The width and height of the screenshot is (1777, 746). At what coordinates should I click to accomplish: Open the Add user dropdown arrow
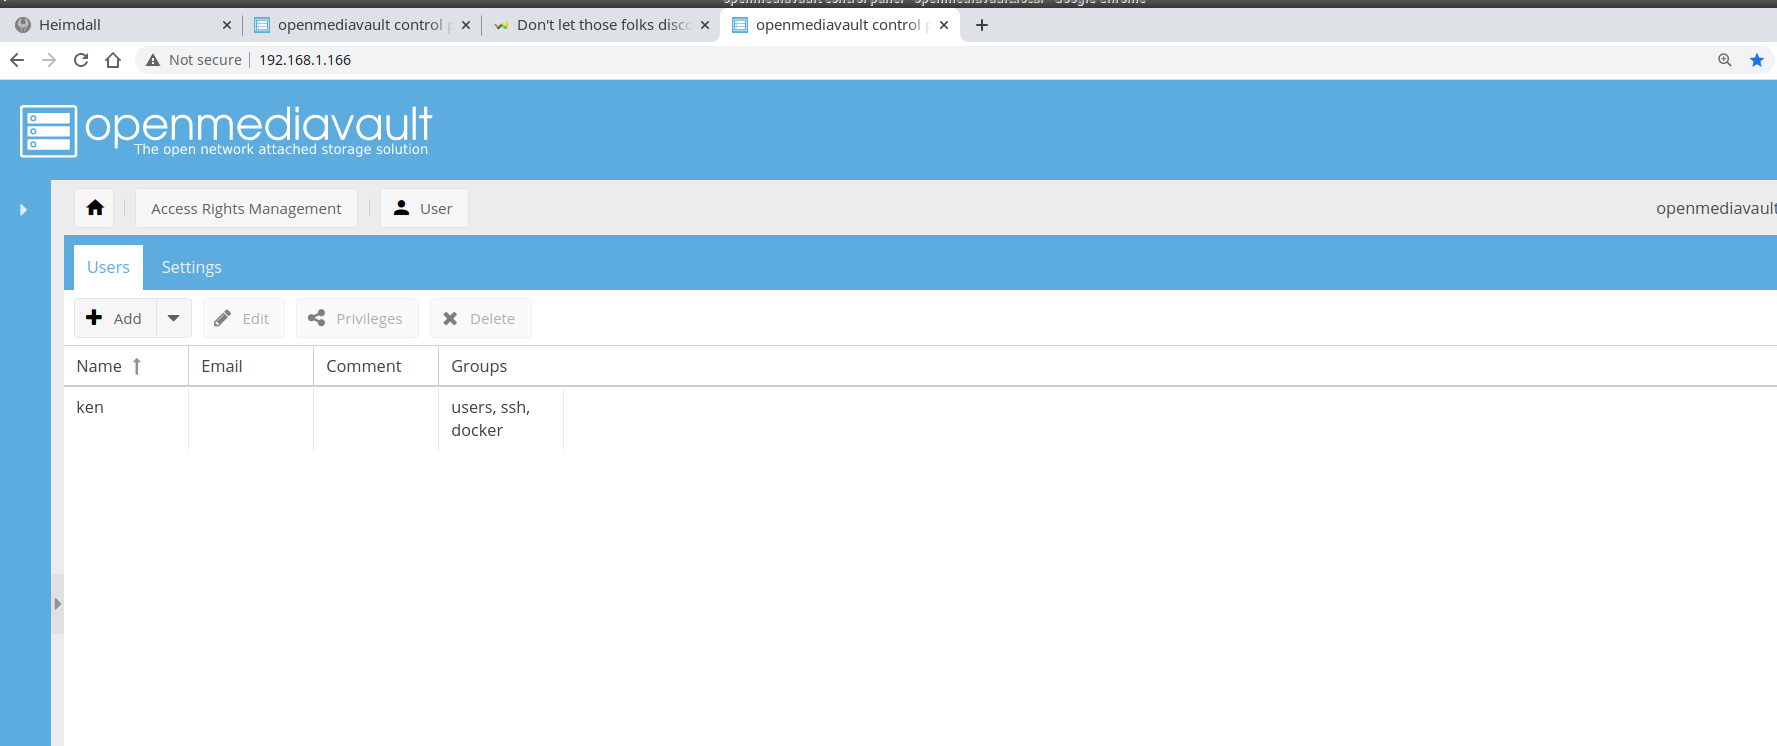tap(173, 318)
